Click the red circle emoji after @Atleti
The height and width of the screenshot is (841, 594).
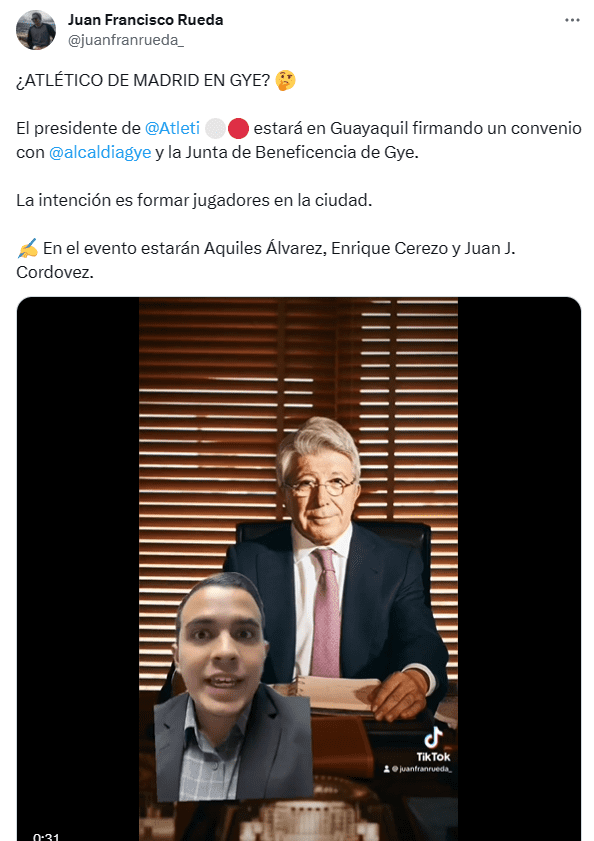238,129
